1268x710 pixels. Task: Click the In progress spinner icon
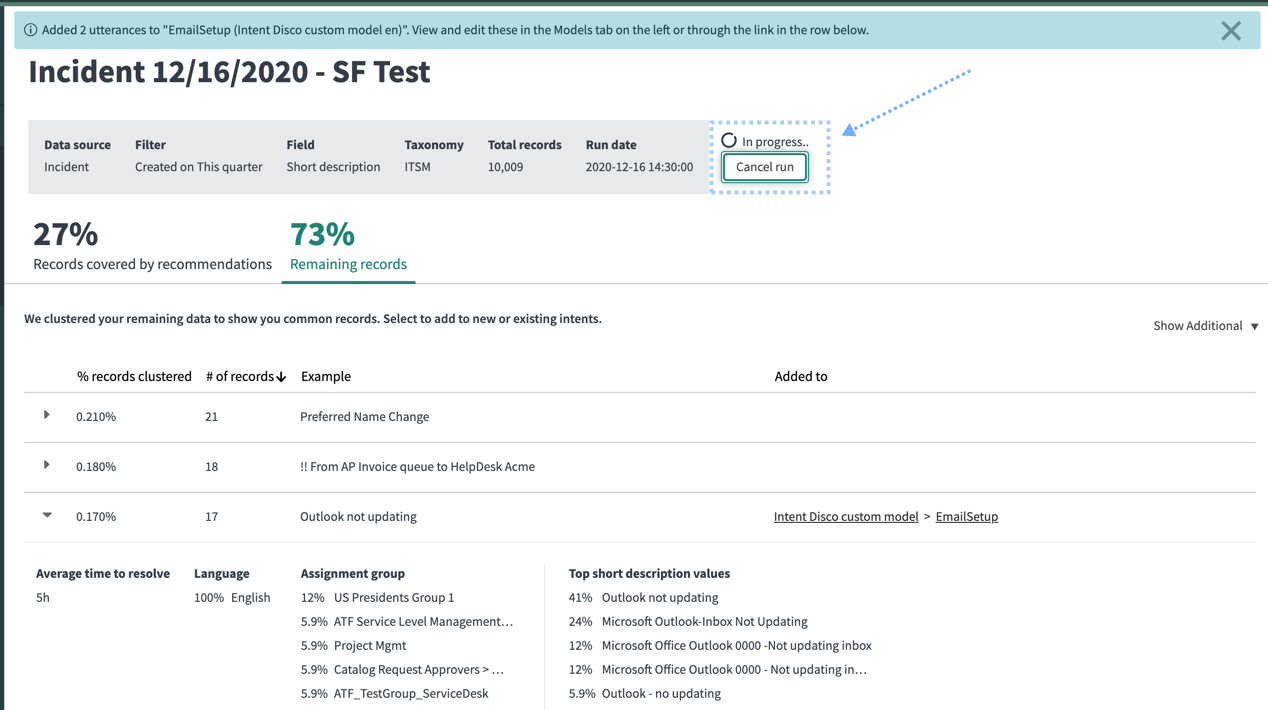pyautogui.click(x=729, y=141)
